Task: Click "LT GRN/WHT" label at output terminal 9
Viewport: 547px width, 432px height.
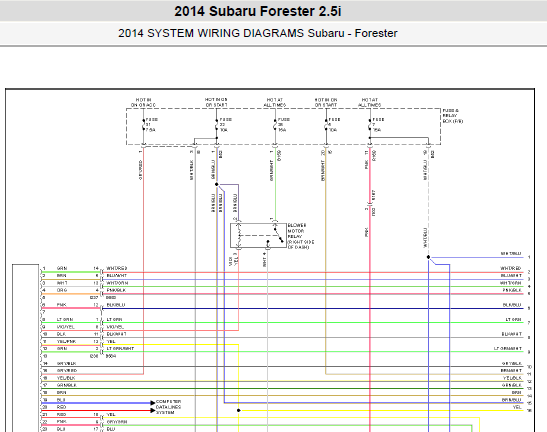Action: (x=508, y=349)
